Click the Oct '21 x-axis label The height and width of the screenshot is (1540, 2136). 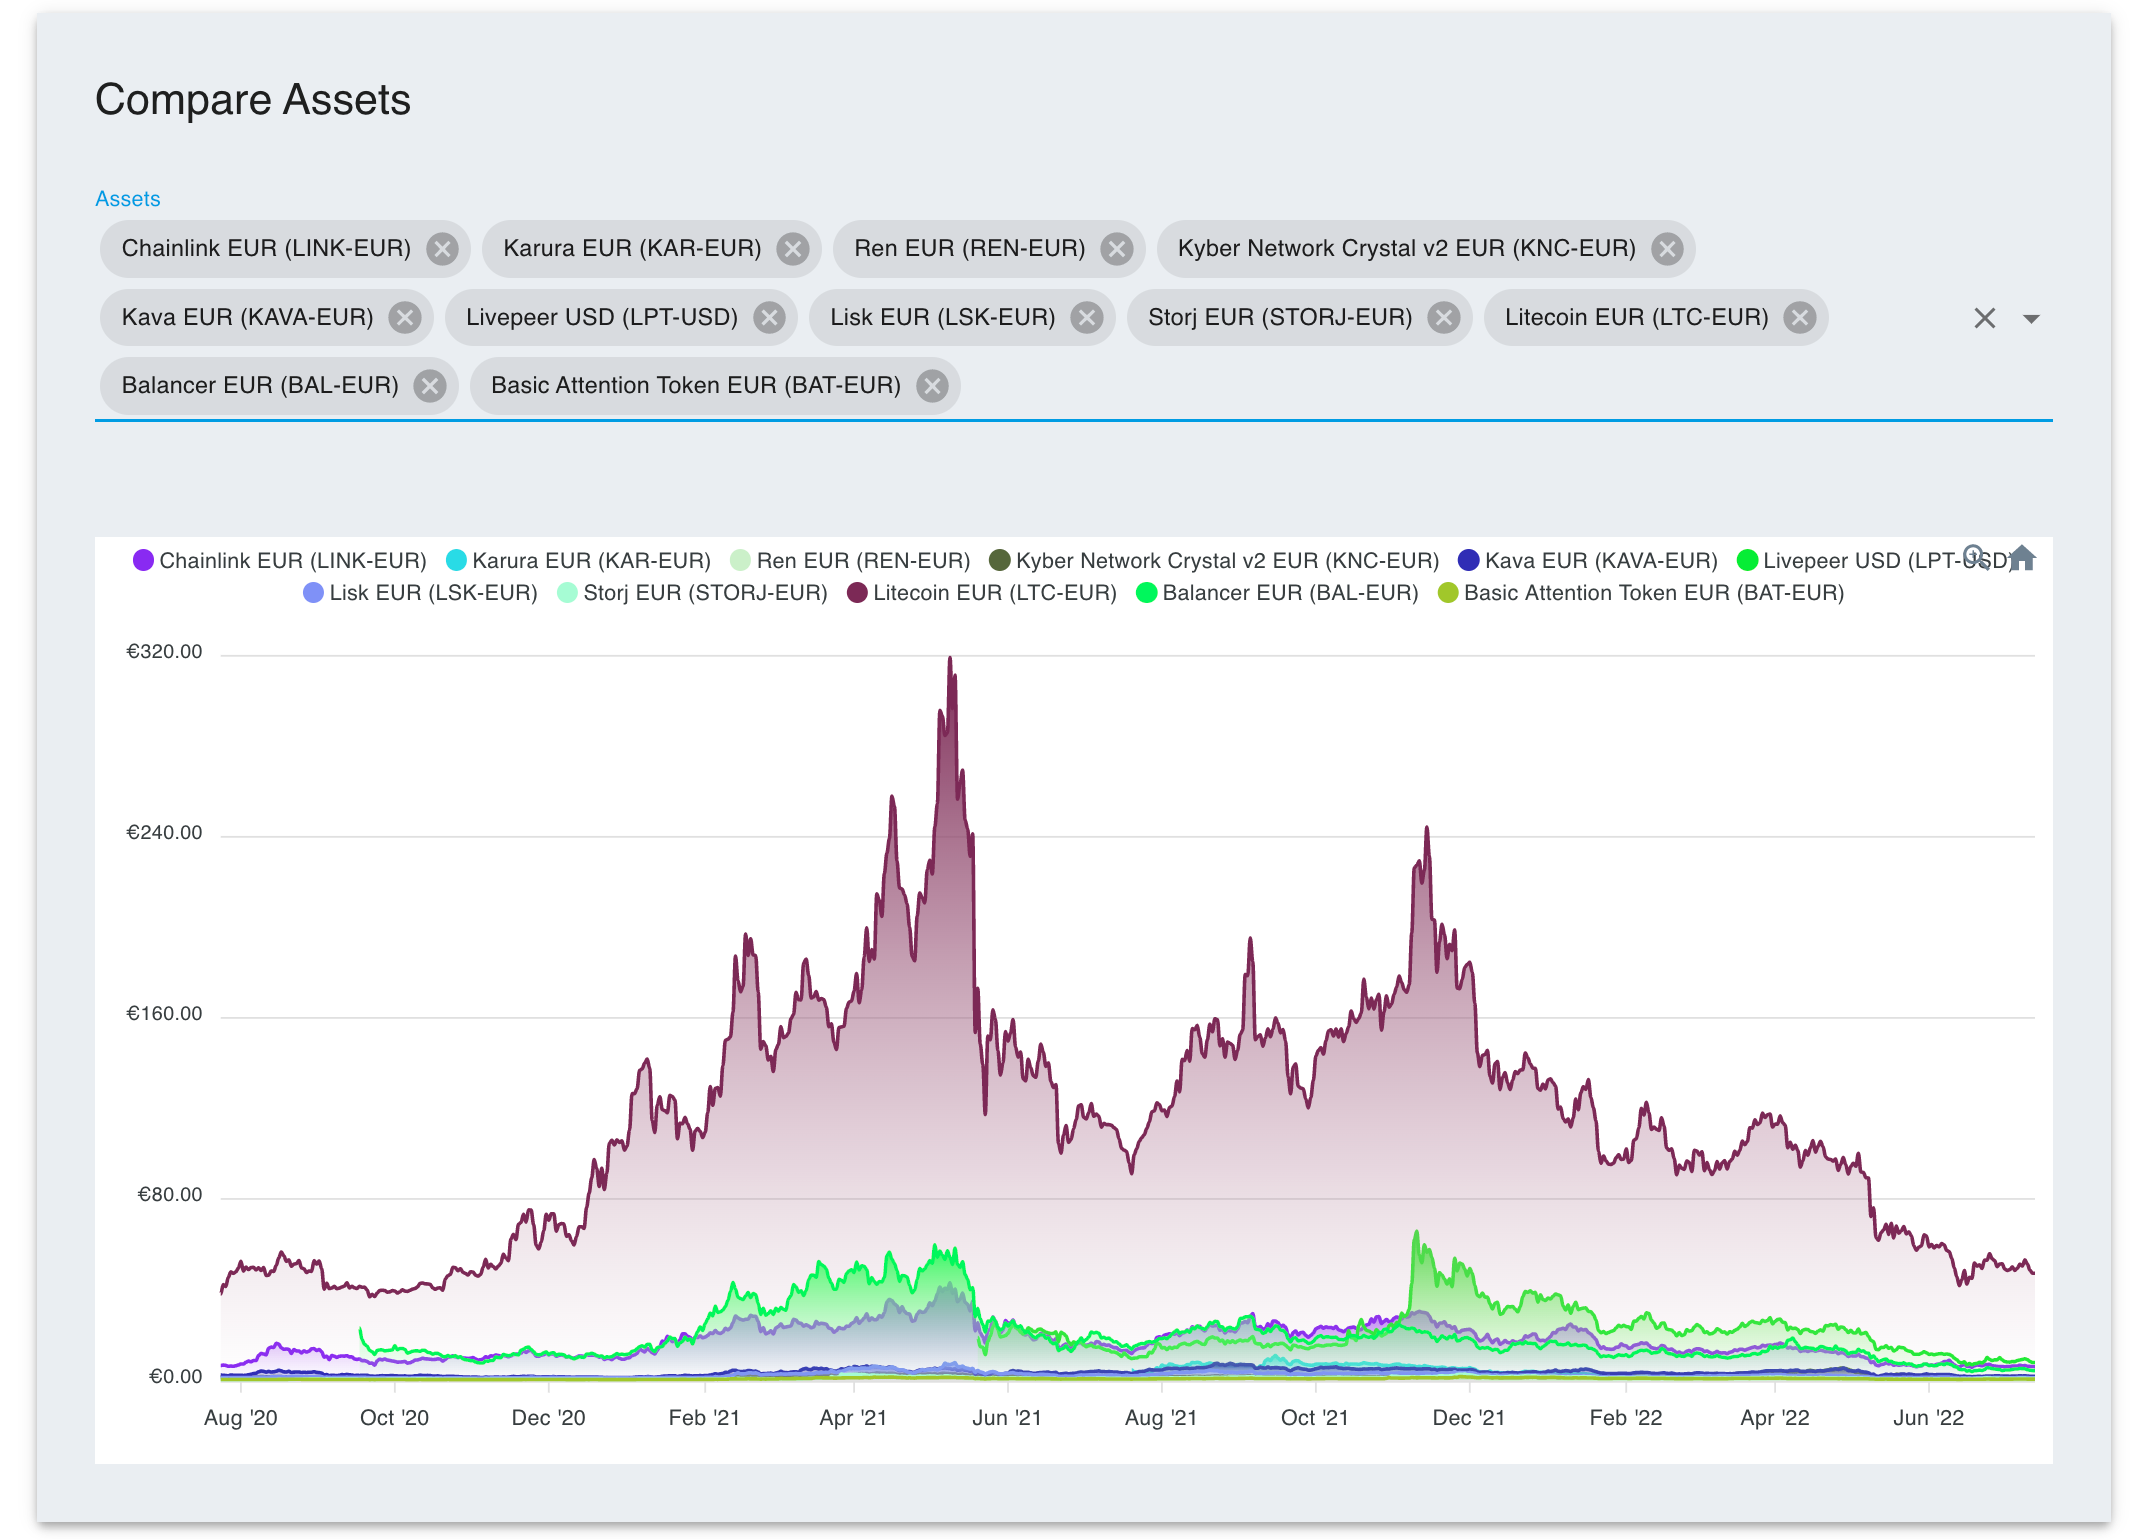point(1315,1418)
